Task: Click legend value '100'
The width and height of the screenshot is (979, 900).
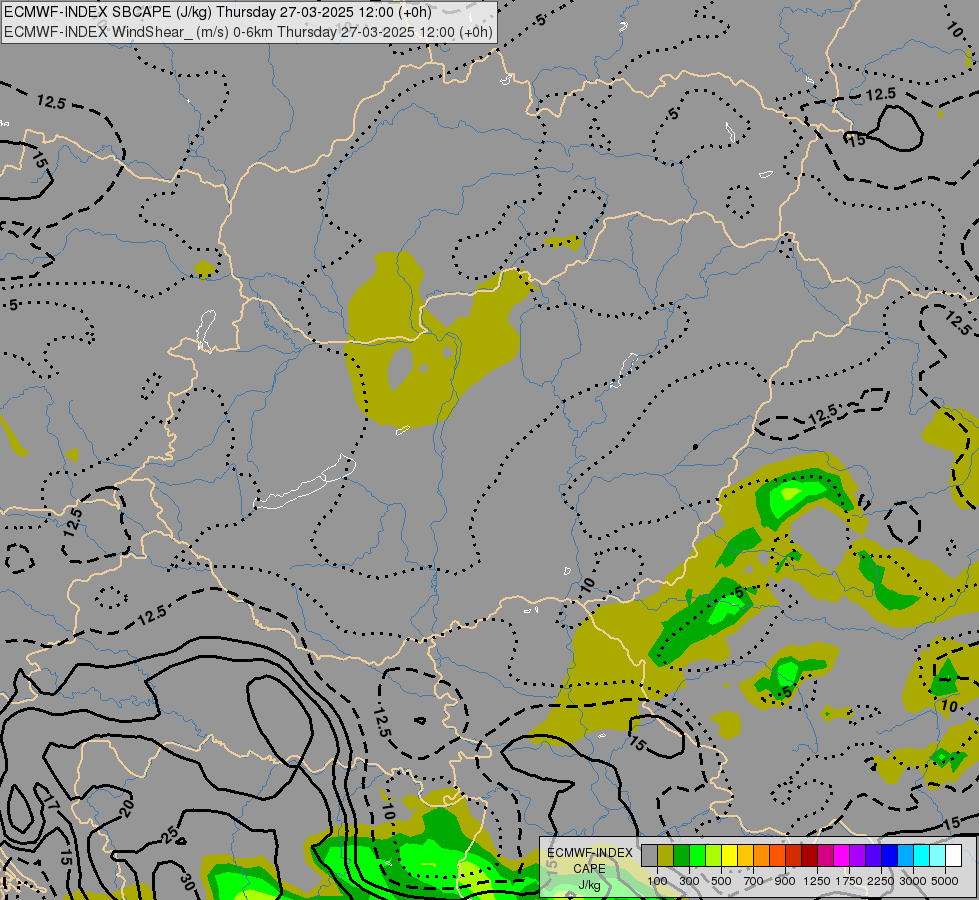Action: pyautogui.click(x=657, y=881)
